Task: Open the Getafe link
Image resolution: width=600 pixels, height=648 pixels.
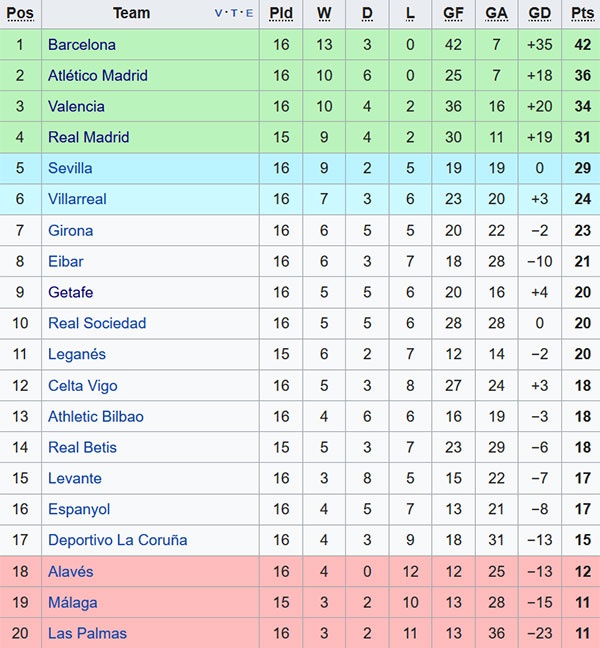Action: [x=71, y=293]
